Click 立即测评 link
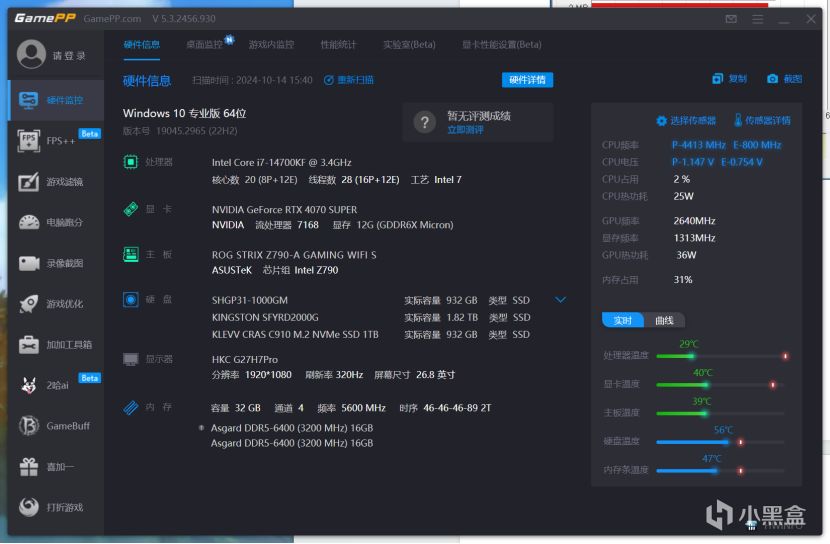 tap(465, 130)
